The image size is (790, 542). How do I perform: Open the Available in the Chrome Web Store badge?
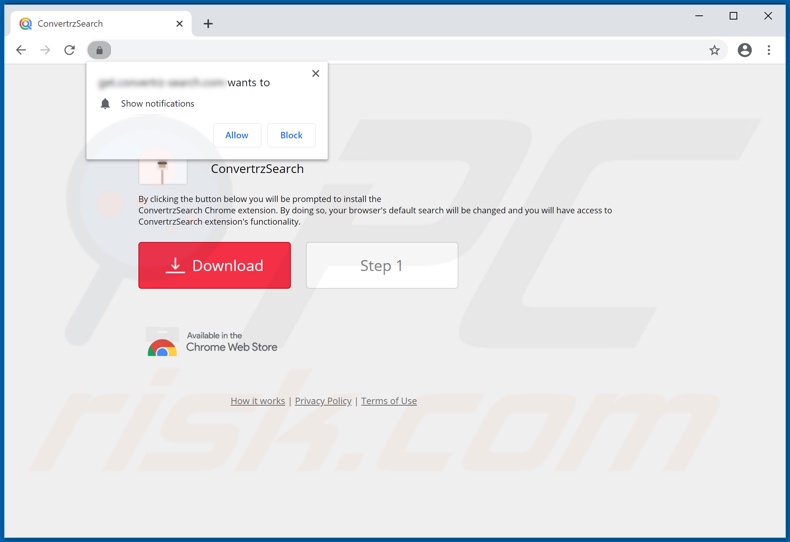[x=212, y=342]
